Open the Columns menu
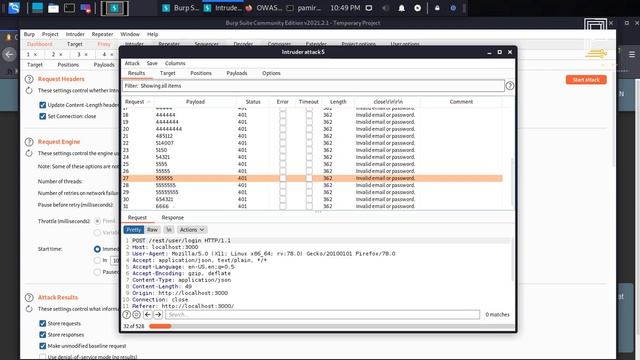 (175, 63)
